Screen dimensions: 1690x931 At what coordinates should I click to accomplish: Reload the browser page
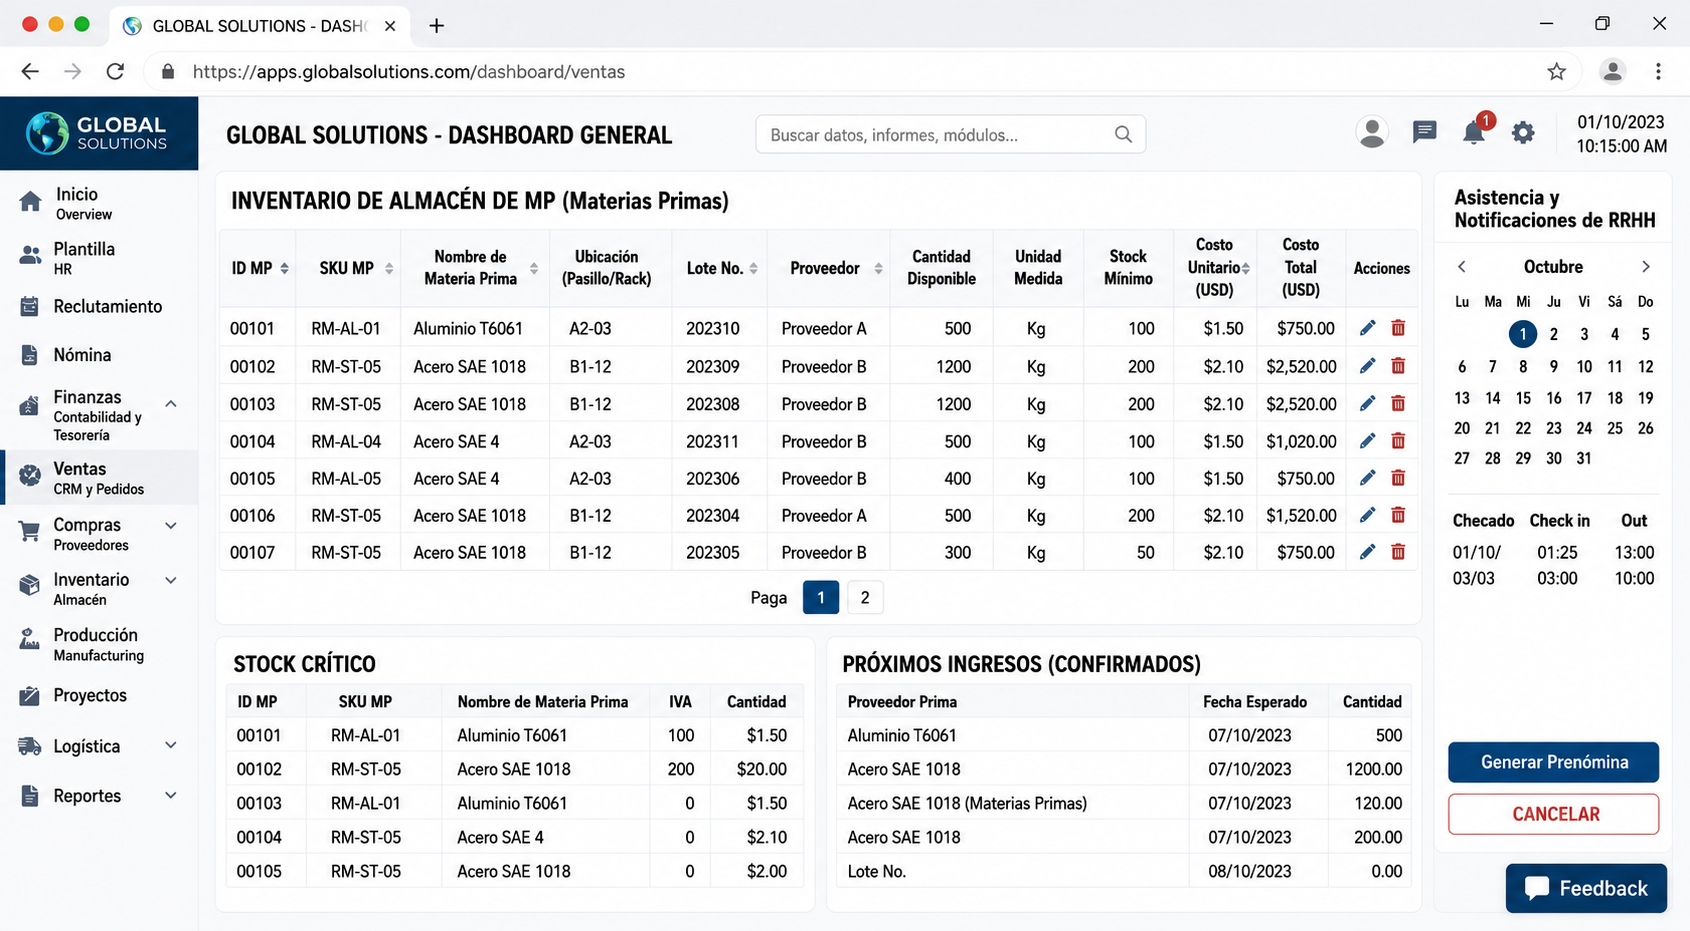[116, 72]
